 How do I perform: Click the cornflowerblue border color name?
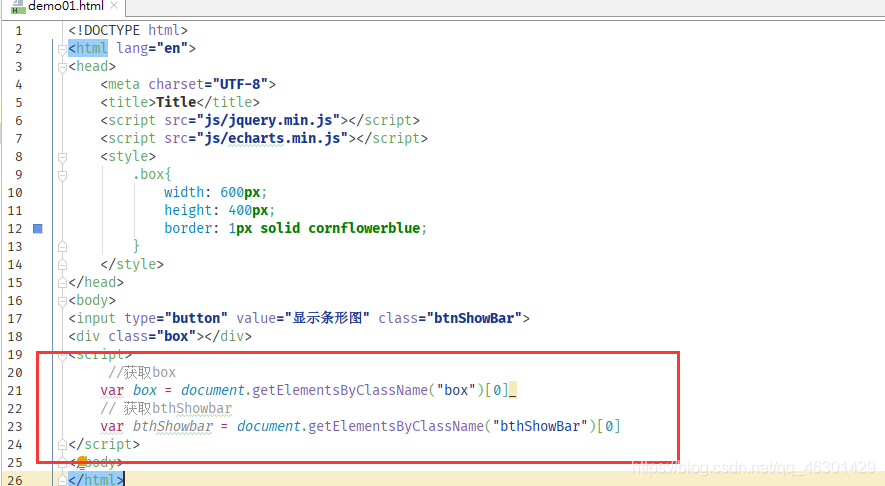point(364,228)
